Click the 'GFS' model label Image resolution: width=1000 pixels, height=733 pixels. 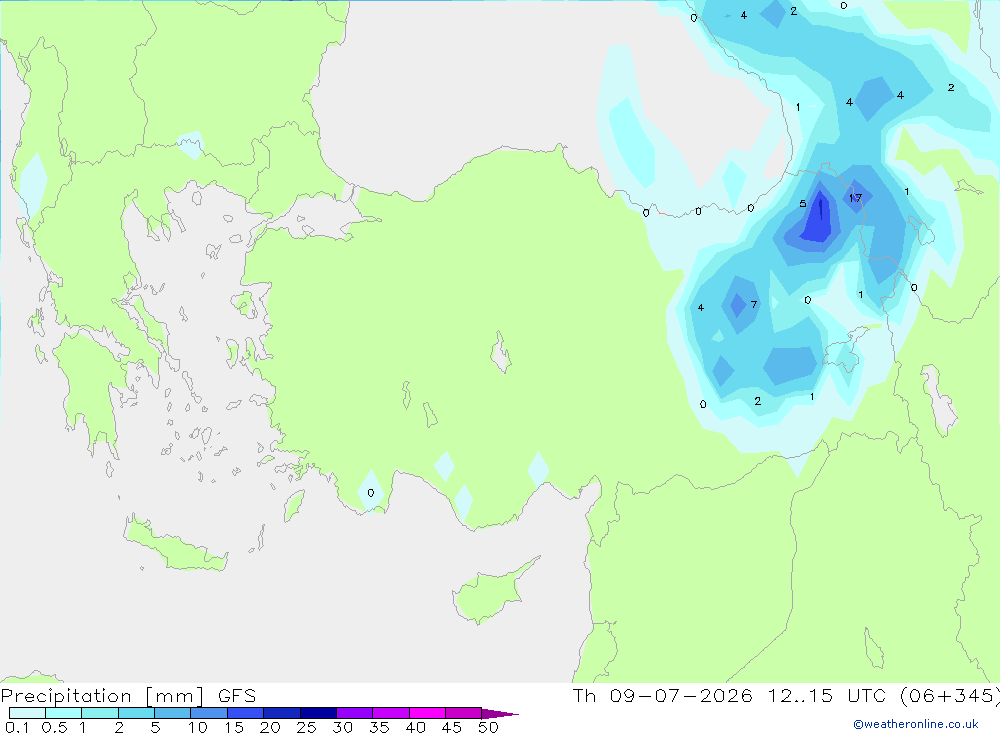[237, 696]
